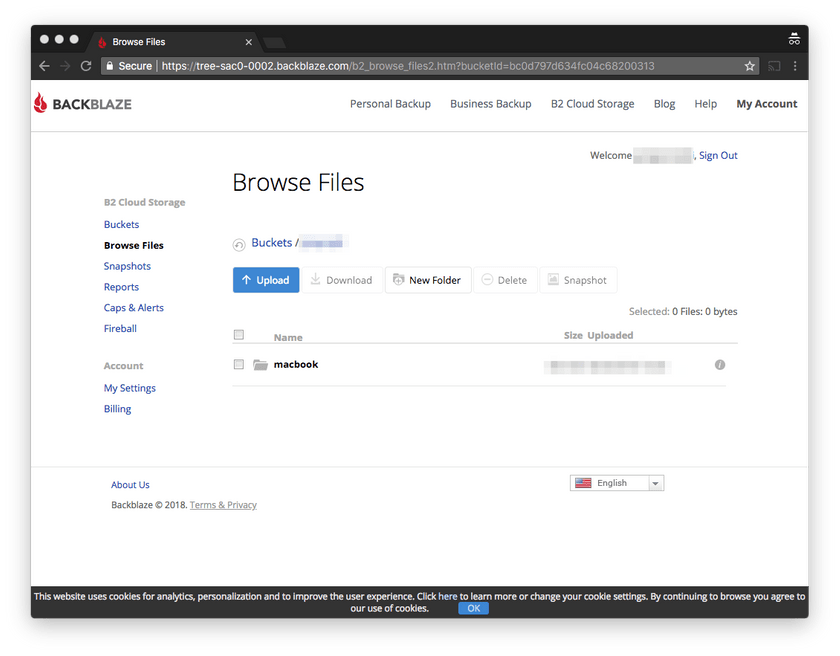Click the macbook folder icon
Viewport: 840px width, 656px height.
[x=260, y=365]
